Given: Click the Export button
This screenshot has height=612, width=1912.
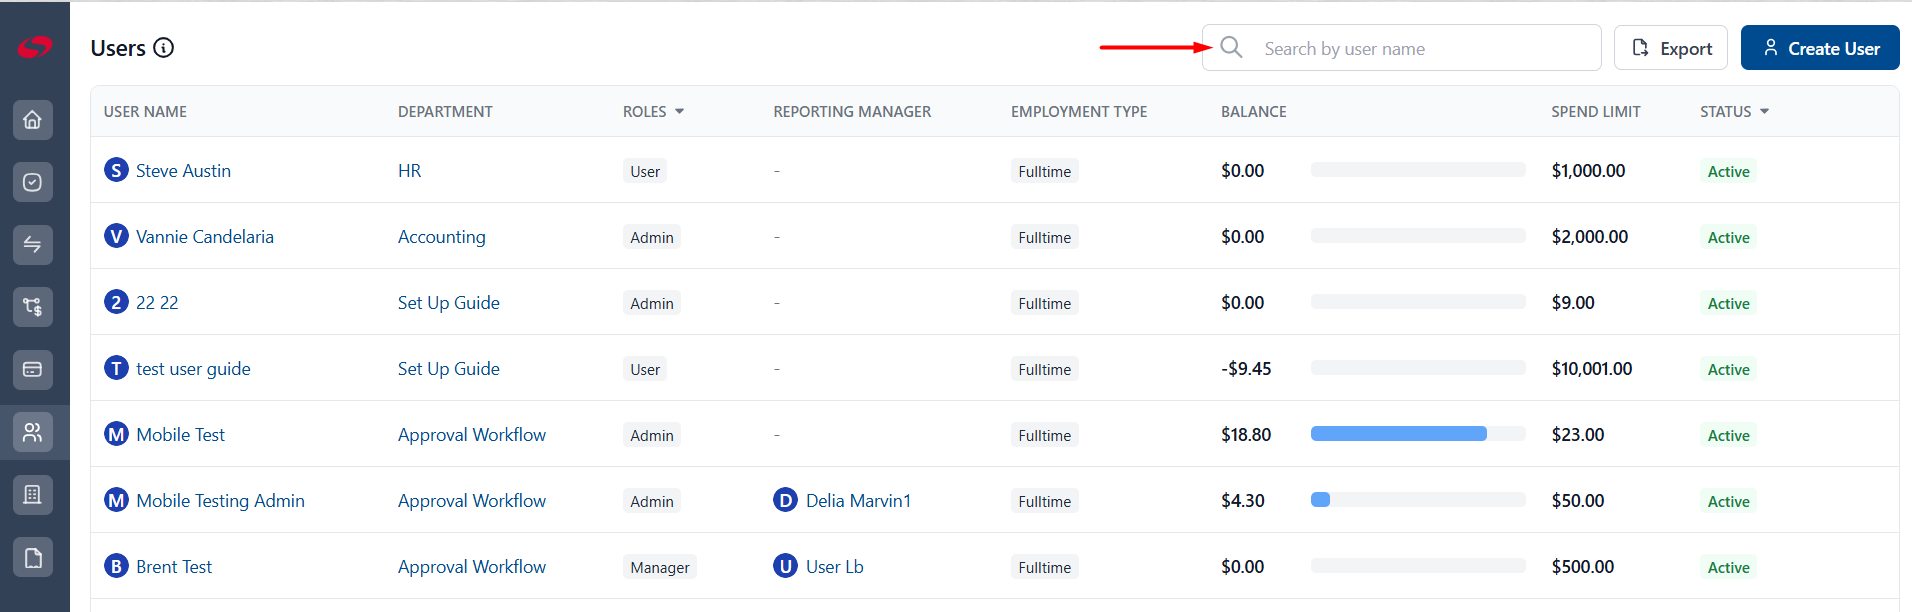Looking at the screenshot, I should coord(1671,48).
